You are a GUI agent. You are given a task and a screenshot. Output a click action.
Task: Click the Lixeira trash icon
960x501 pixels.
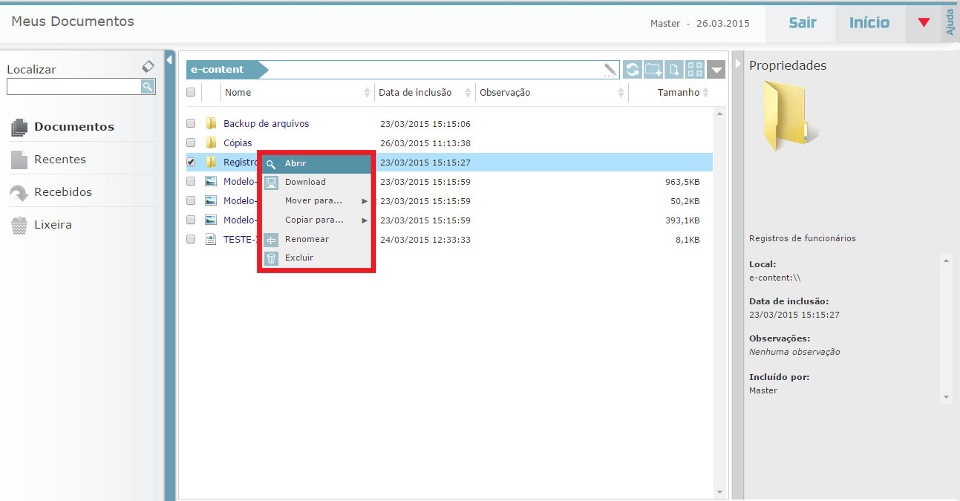point(19,225)
